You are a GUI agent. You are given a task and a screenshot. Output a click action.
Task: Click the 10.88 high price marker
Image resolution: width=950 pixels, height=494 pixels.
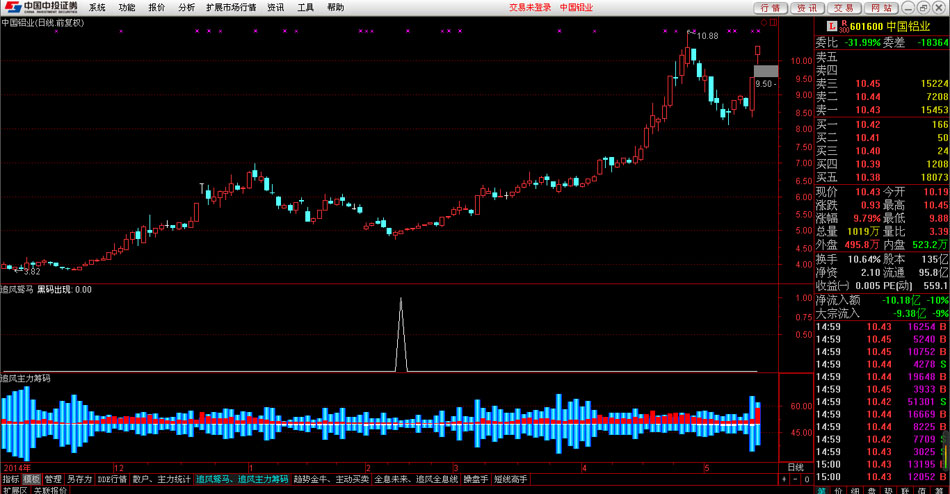707,36
